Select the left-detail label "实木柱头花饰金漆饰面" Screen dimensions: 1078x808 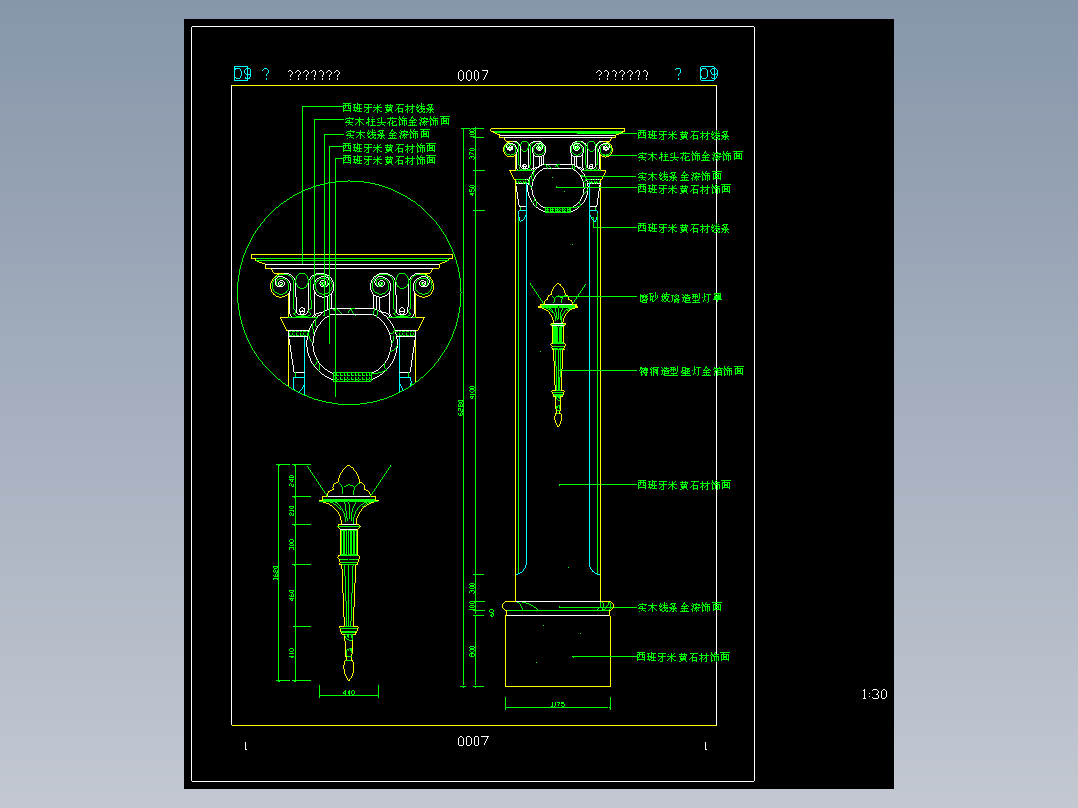click(x=397, y=121)
